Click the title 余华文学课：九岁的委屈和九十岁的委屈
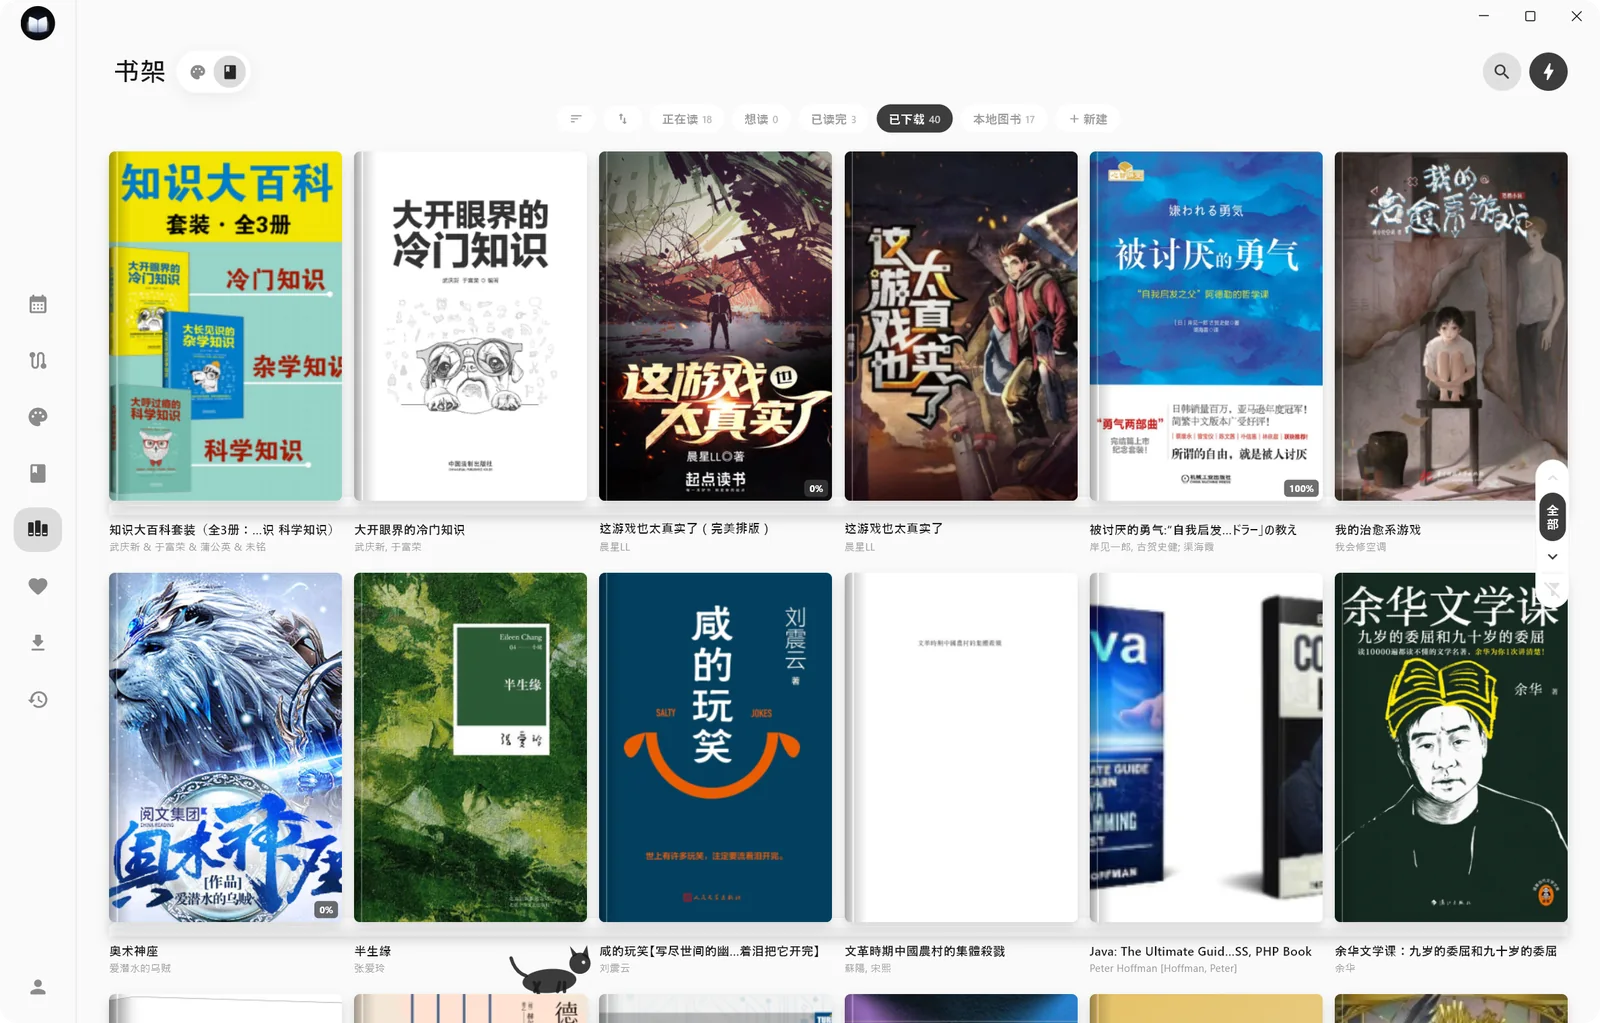Screen dimensions: 1600x1023 click(x=1446, y=951)
